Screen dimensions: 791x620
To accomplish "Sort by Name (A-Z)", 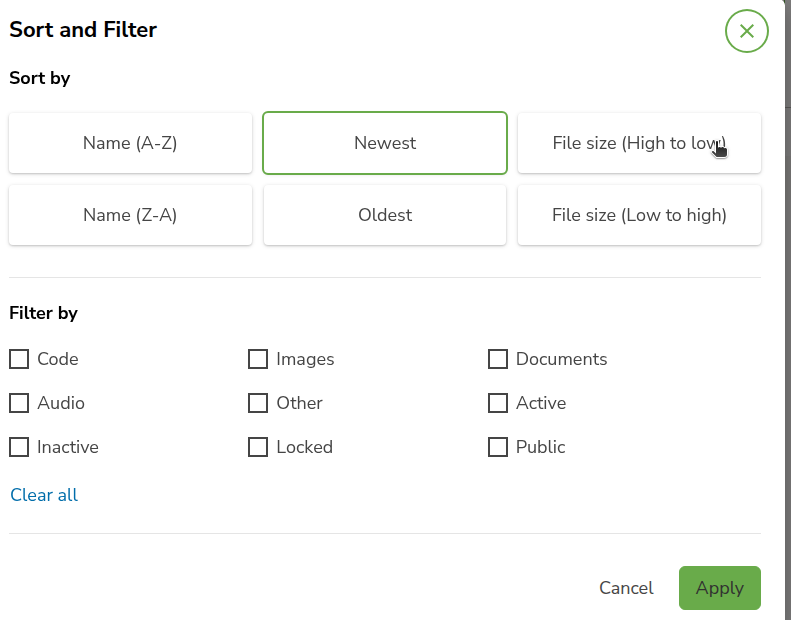I will click(x=130, y=143).
